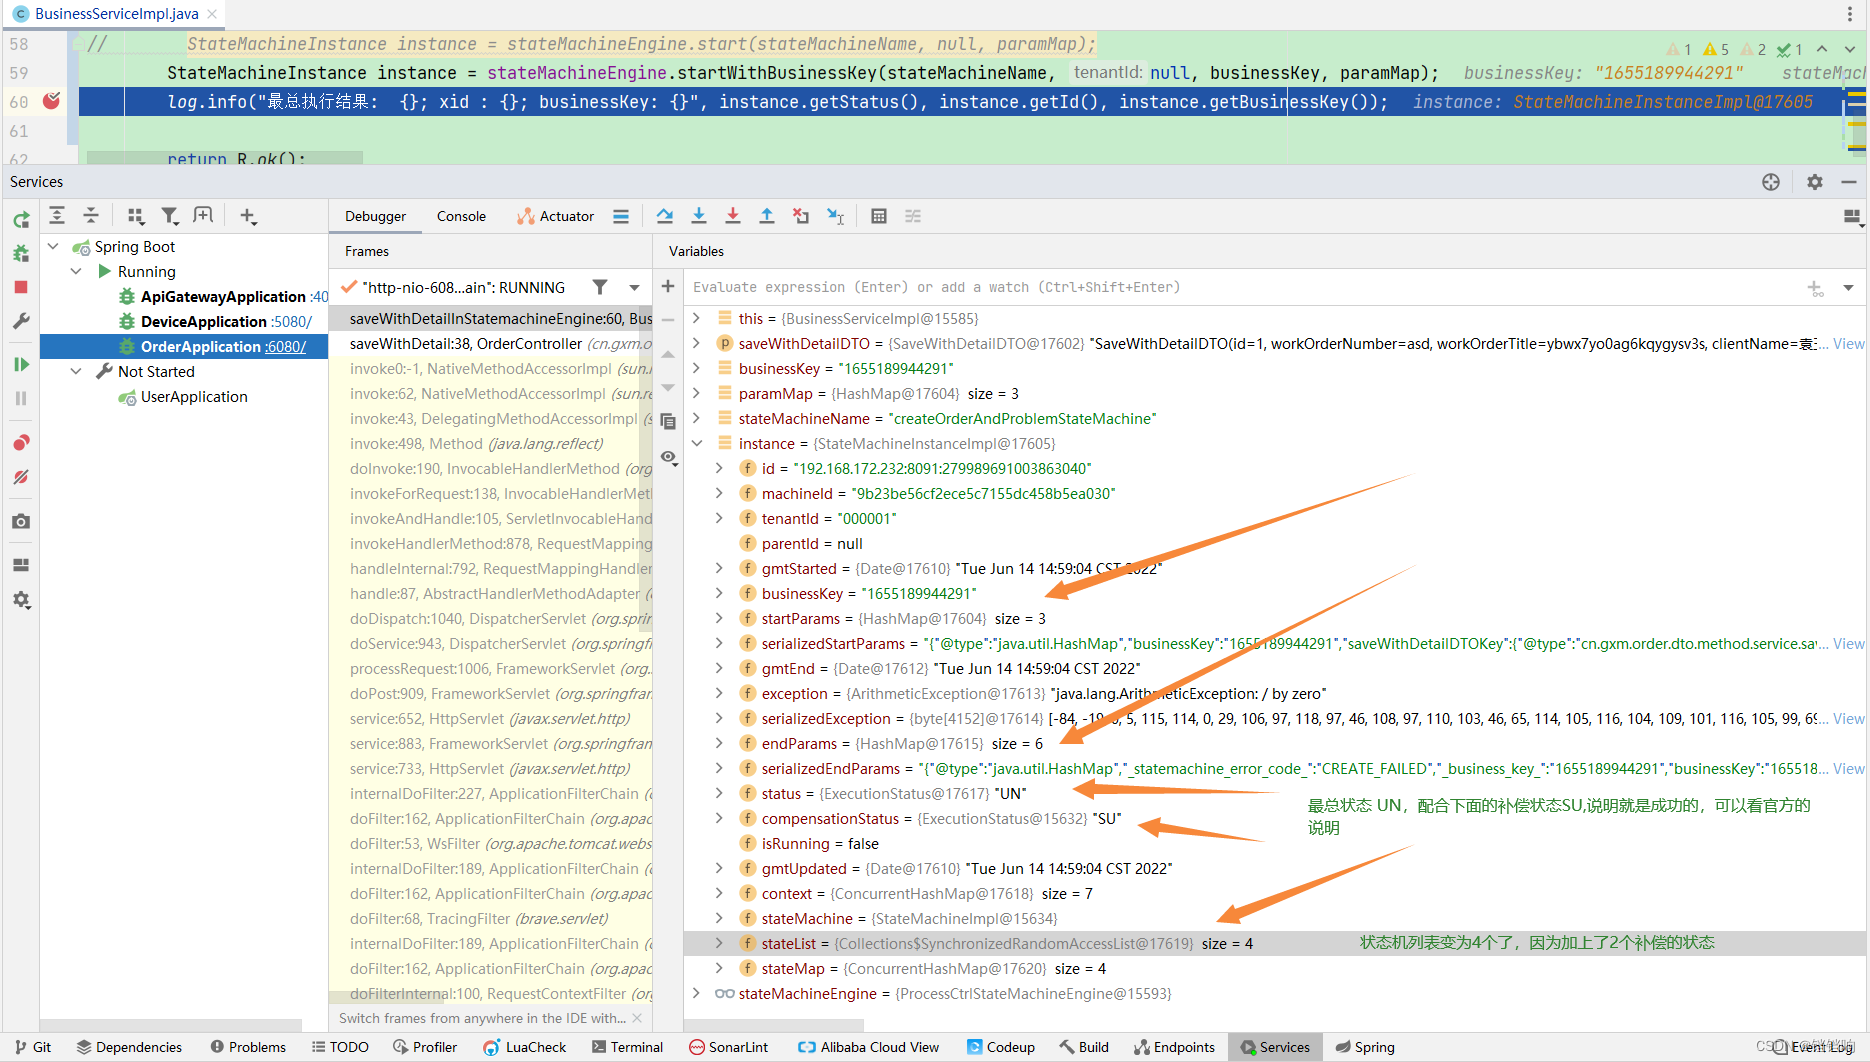Screen dimensions: 1870x1062
Task: Hide the Services tool window
Action: 1849,182
